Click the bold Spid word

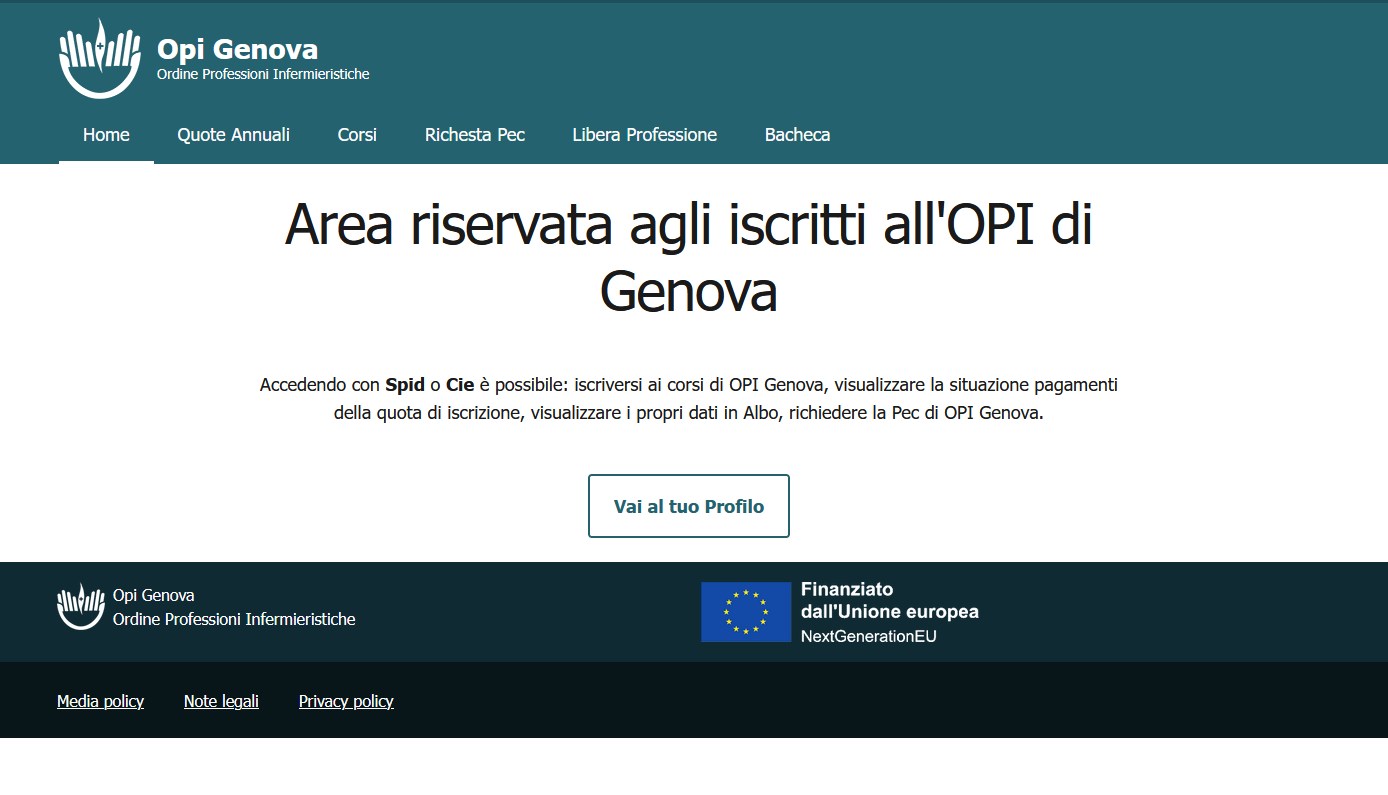pyautogui.click(x=404, y=385)
